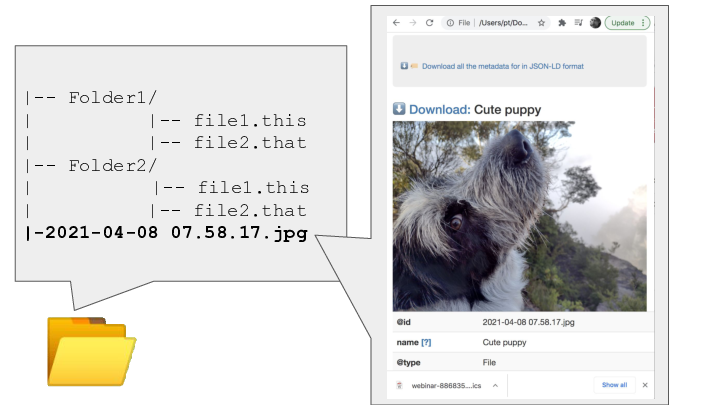
Task: Click the yellow folder icon
Action: [91, 350]
